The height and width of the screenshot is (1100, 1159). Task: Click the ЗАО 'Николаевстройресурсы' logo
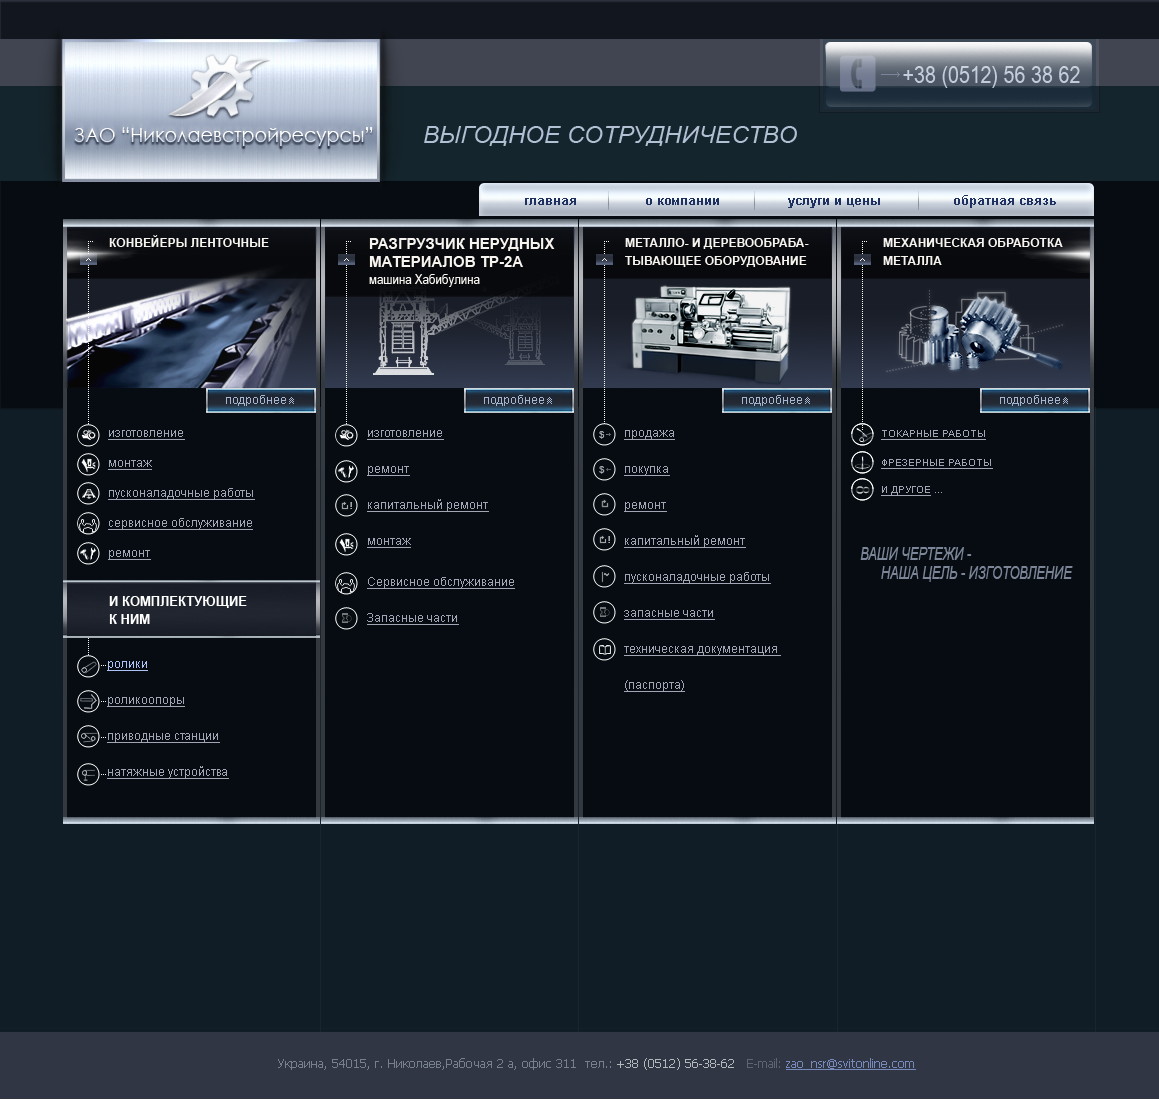[221, 110]
